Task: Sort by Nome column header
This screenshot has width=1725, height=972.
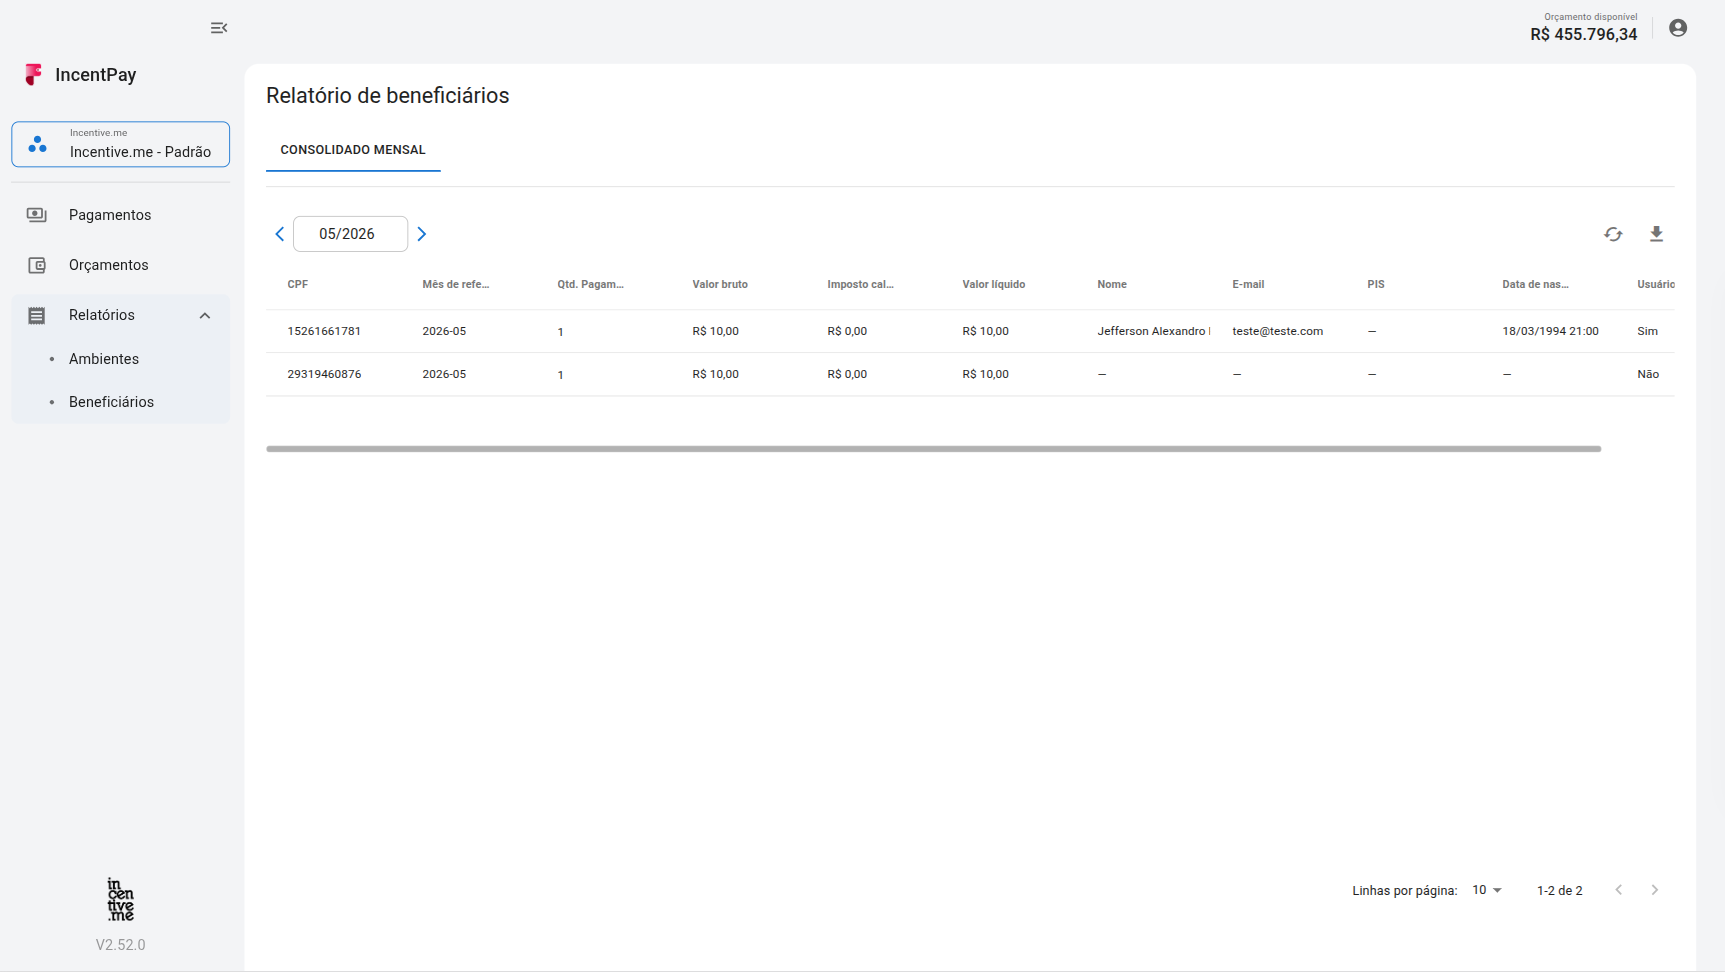Action: point(1112,285)
